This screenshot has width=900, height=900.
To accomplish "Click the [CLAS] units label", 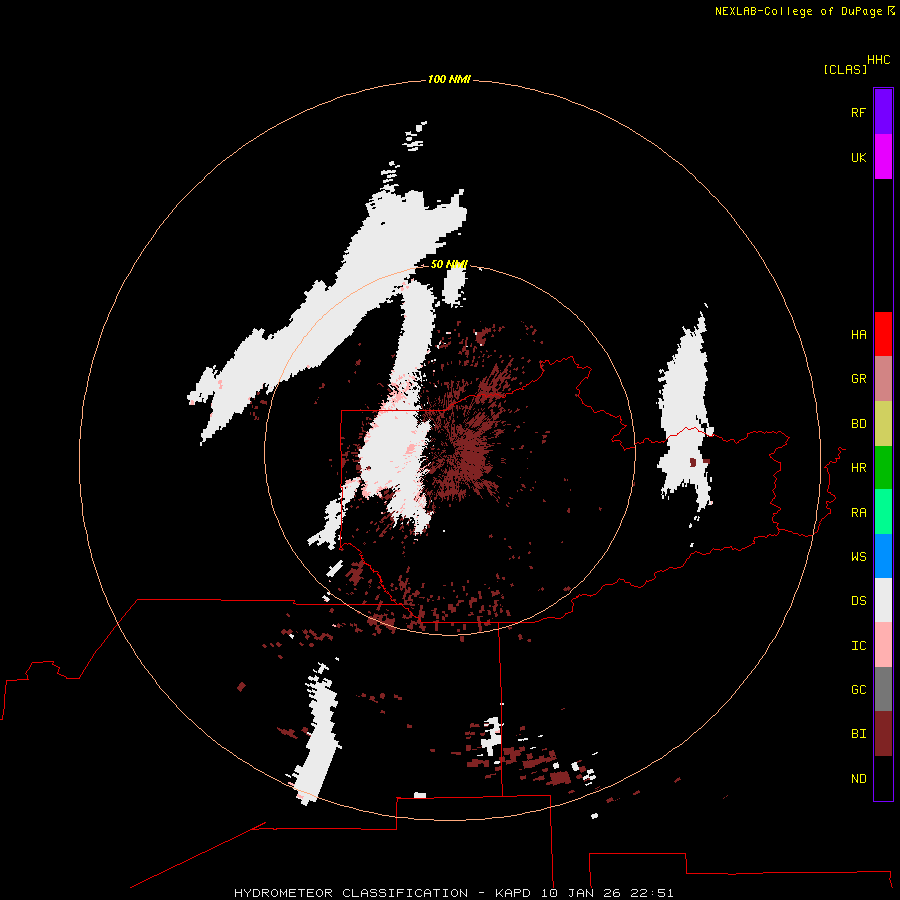I will (x=845, y=70).
